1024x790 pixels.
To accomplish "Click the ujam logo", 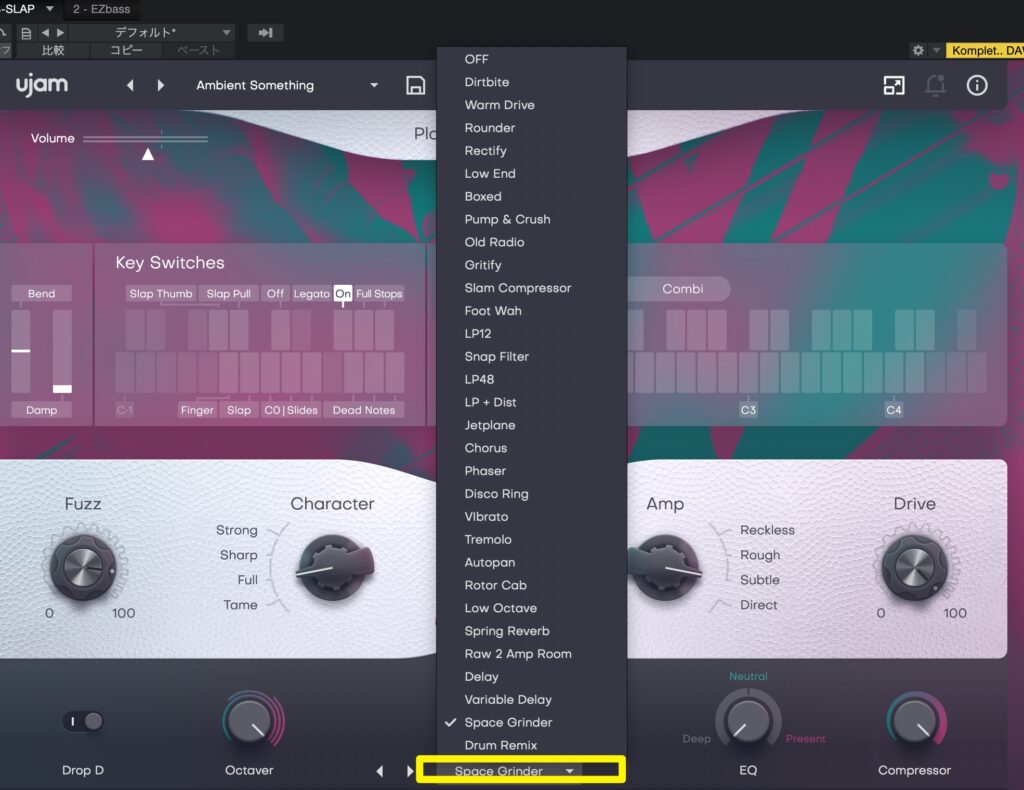I will point(42,86).
